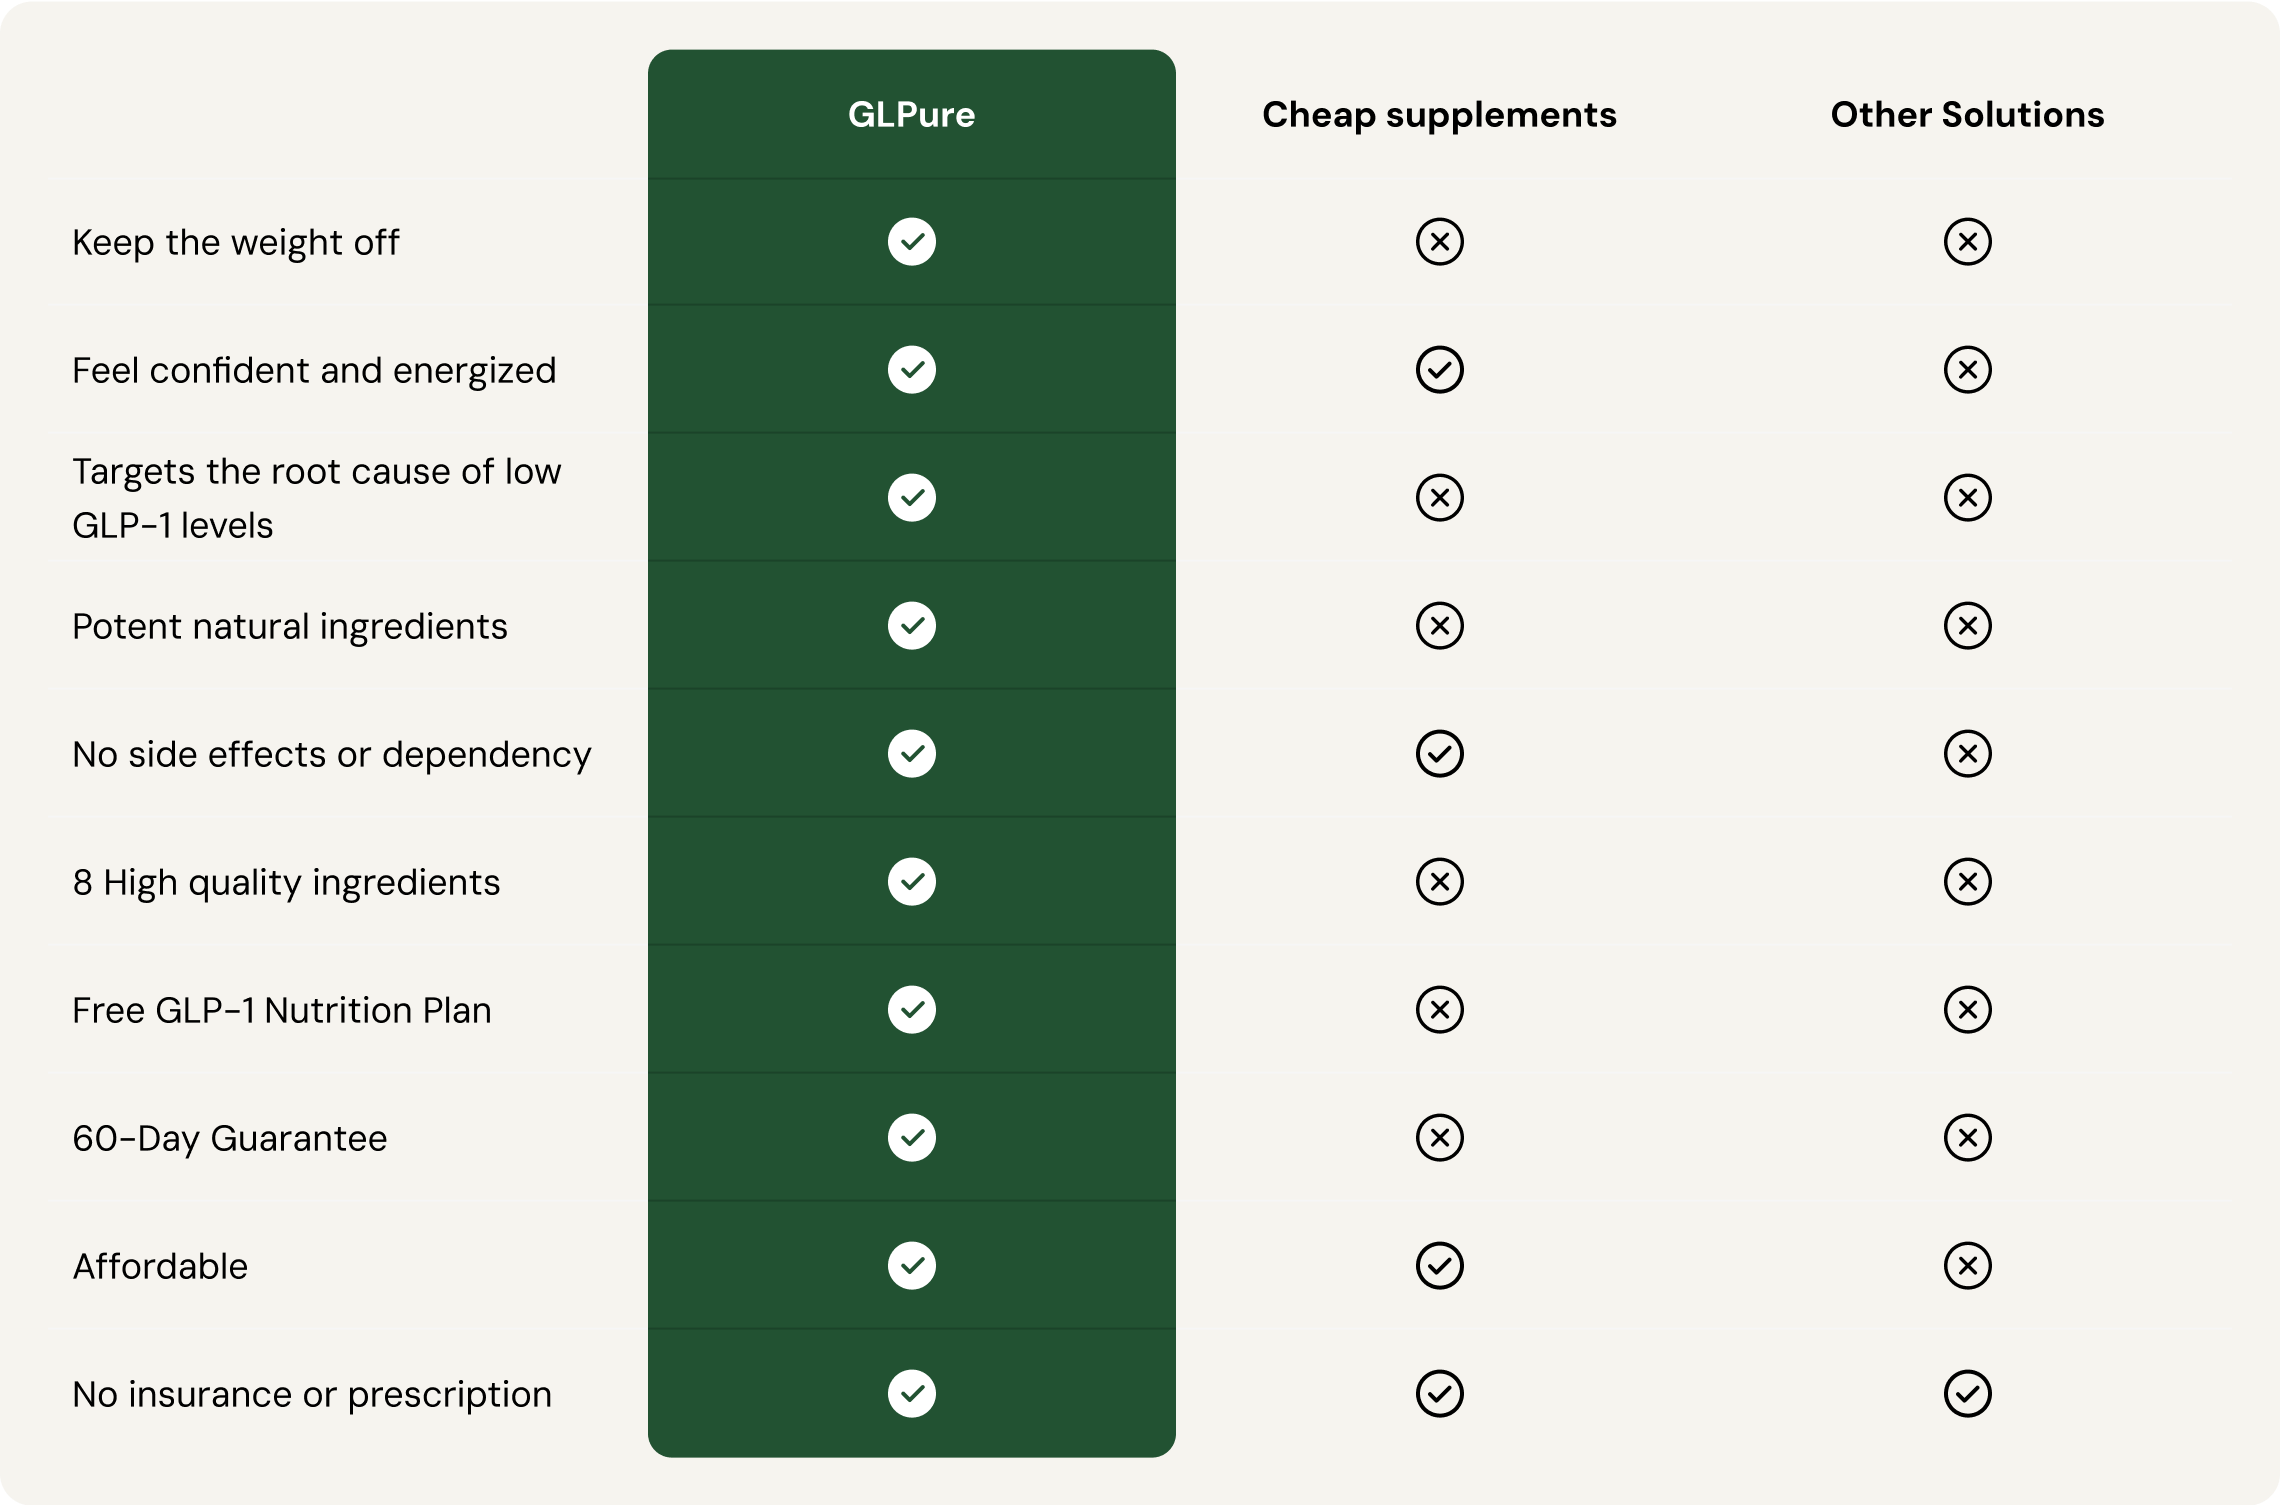Click Cheap supplements checkmark in Affordable row
This screenshot has width=2280, height=1505.
pos(1439,1266)
